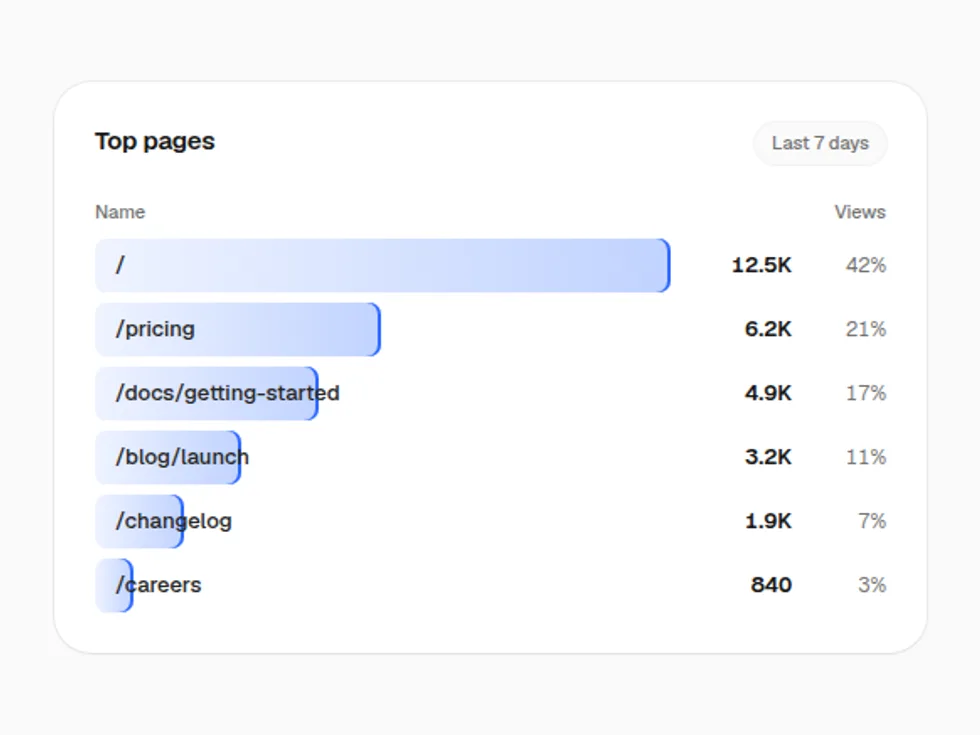
Task: Open the Last 7 days range selector
Action: [x=820, y=143]
